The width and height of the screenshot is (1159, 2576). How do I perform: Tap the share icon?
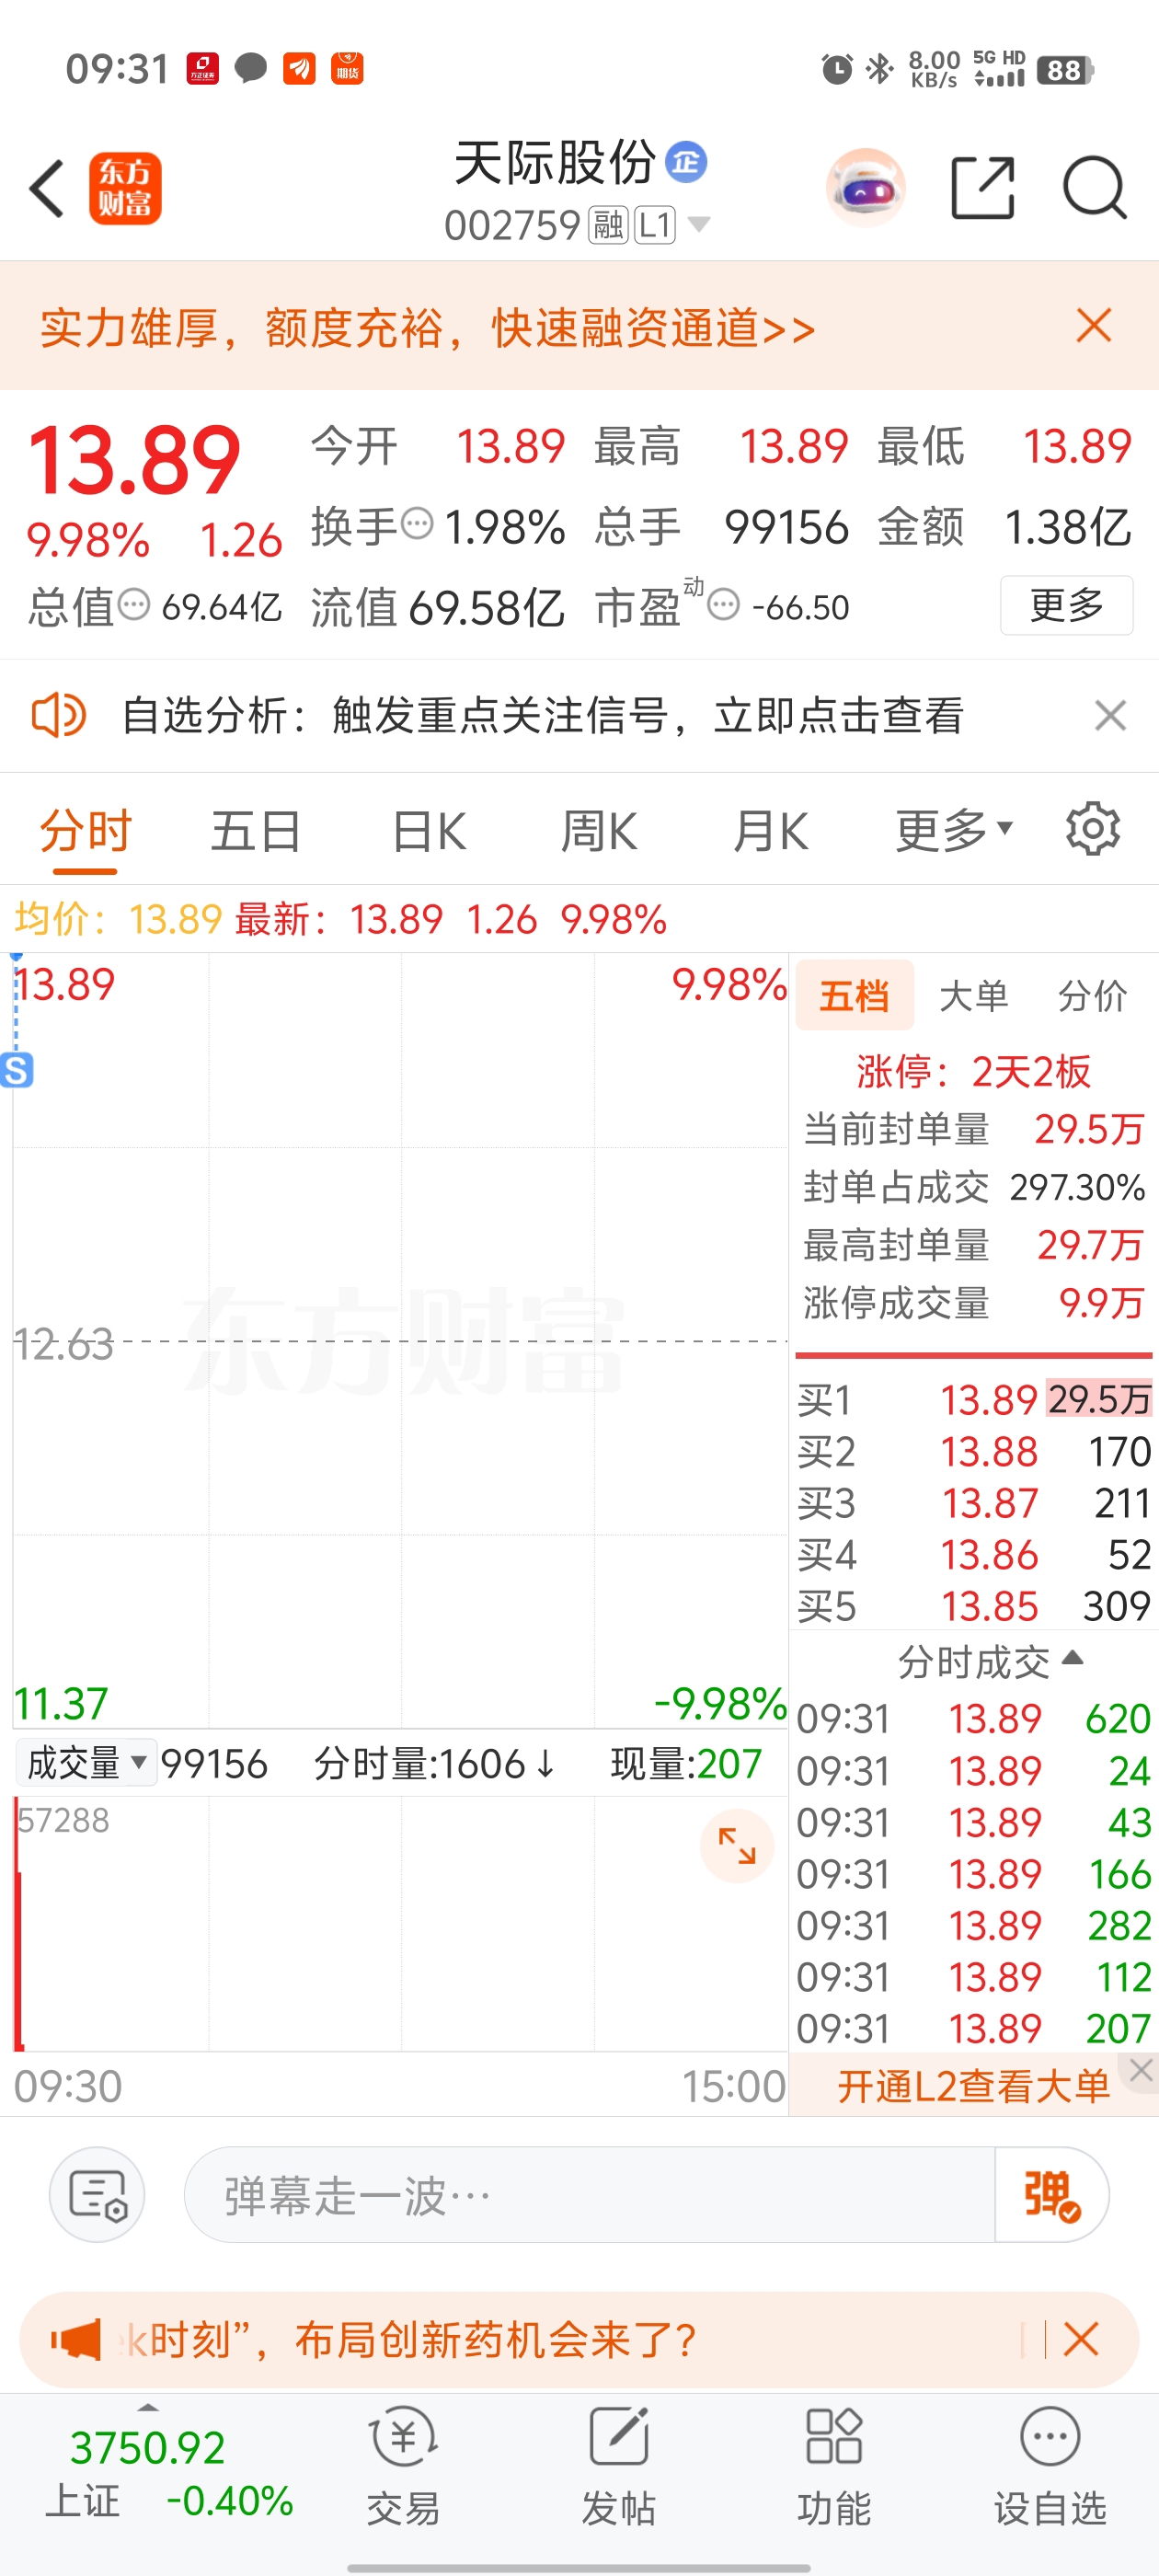point(982,187)
